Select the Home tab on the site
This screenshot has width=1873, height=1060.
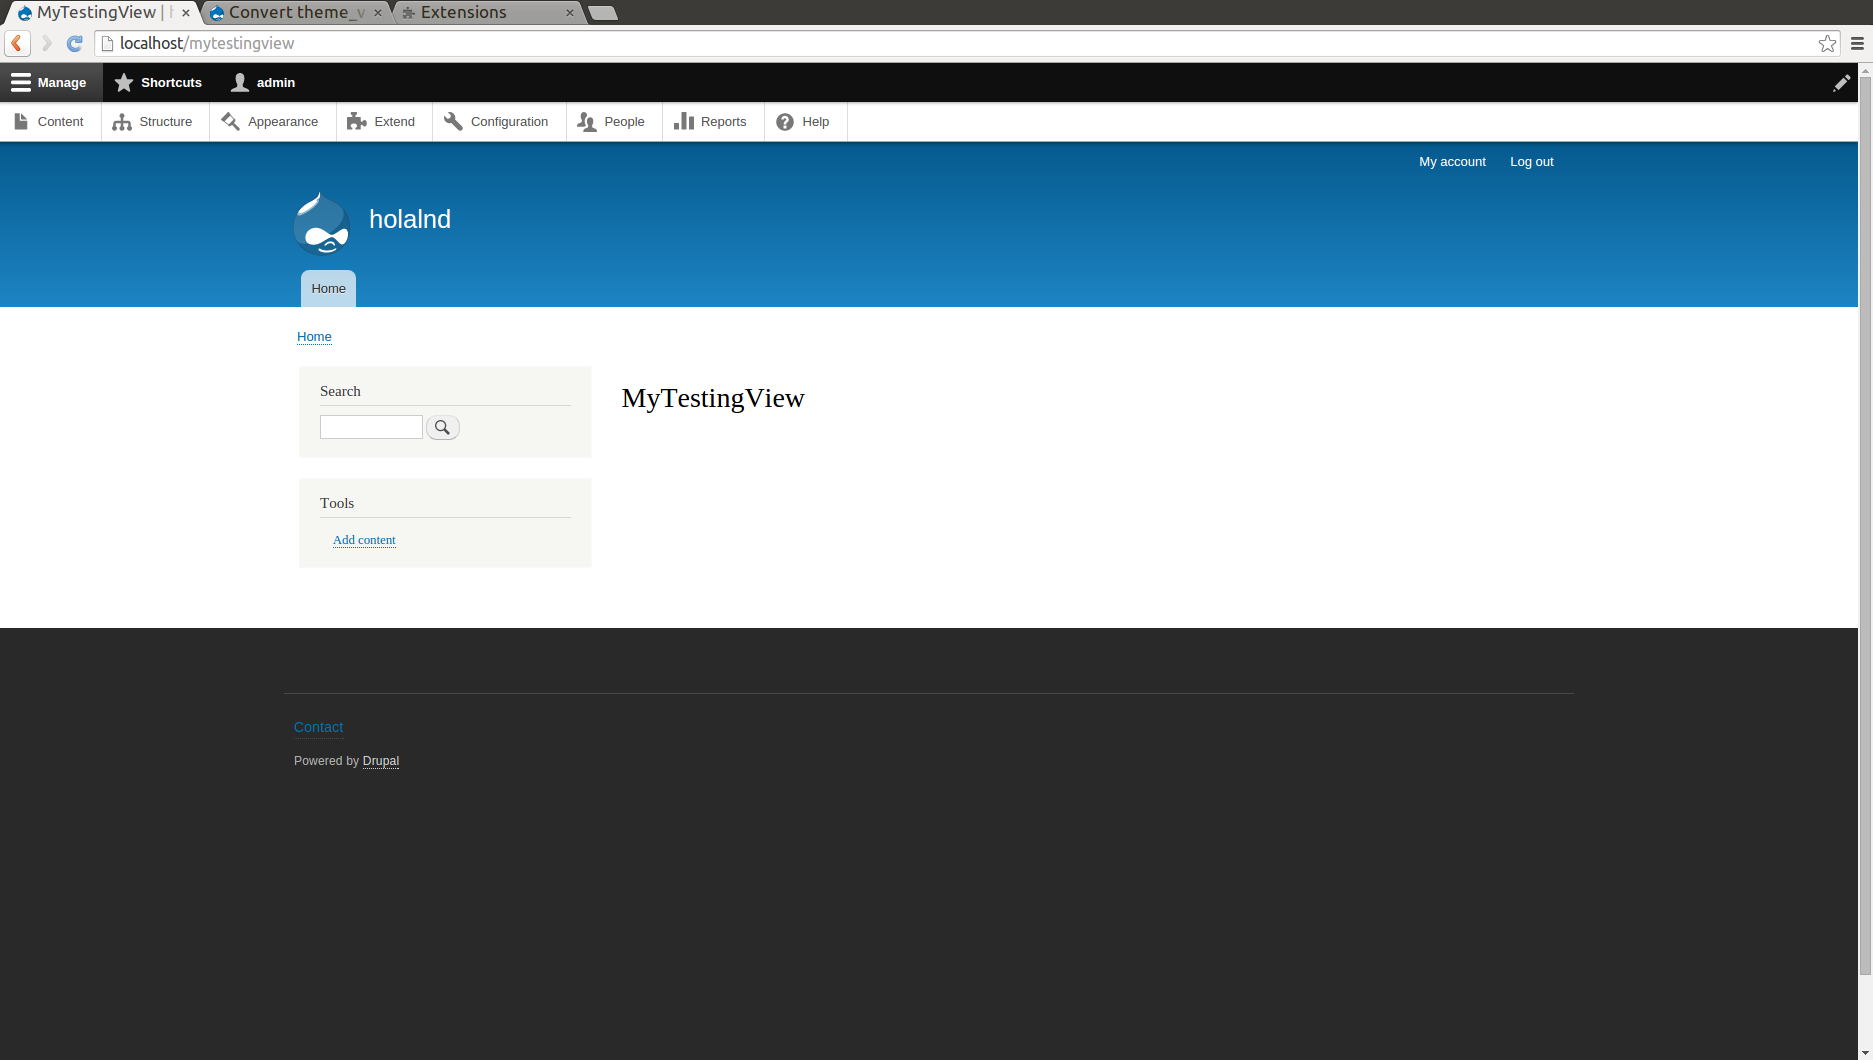(327, 288)
